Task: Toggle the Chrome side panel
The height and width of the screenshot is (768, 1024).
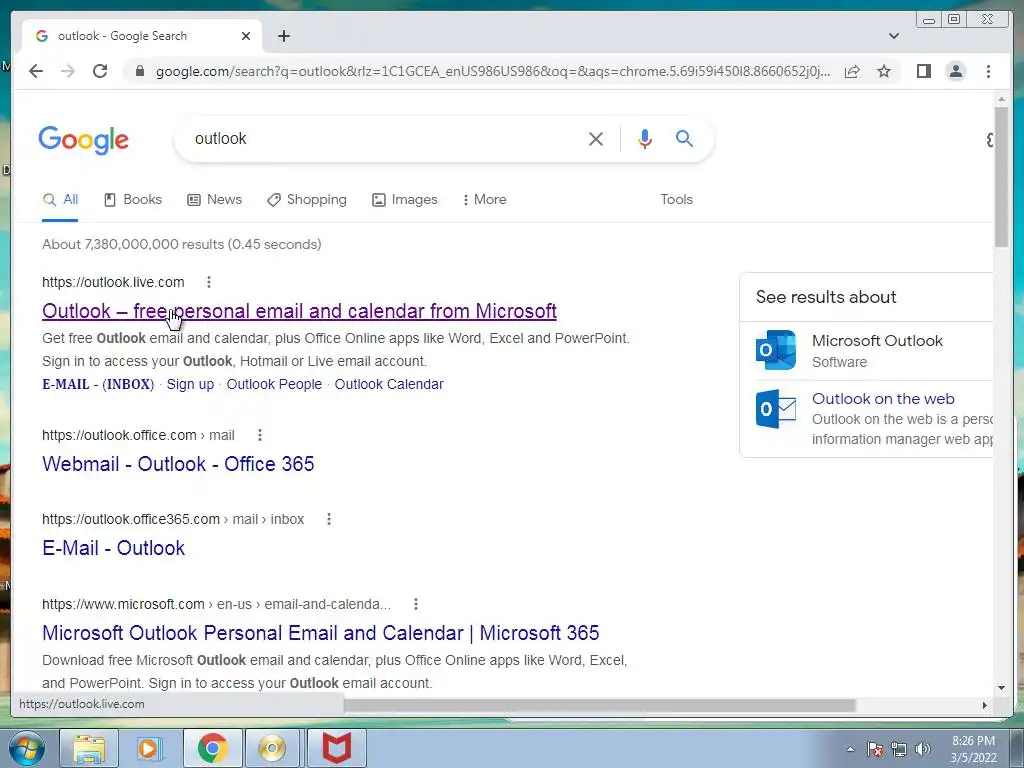Action: (x=923, y=71)
